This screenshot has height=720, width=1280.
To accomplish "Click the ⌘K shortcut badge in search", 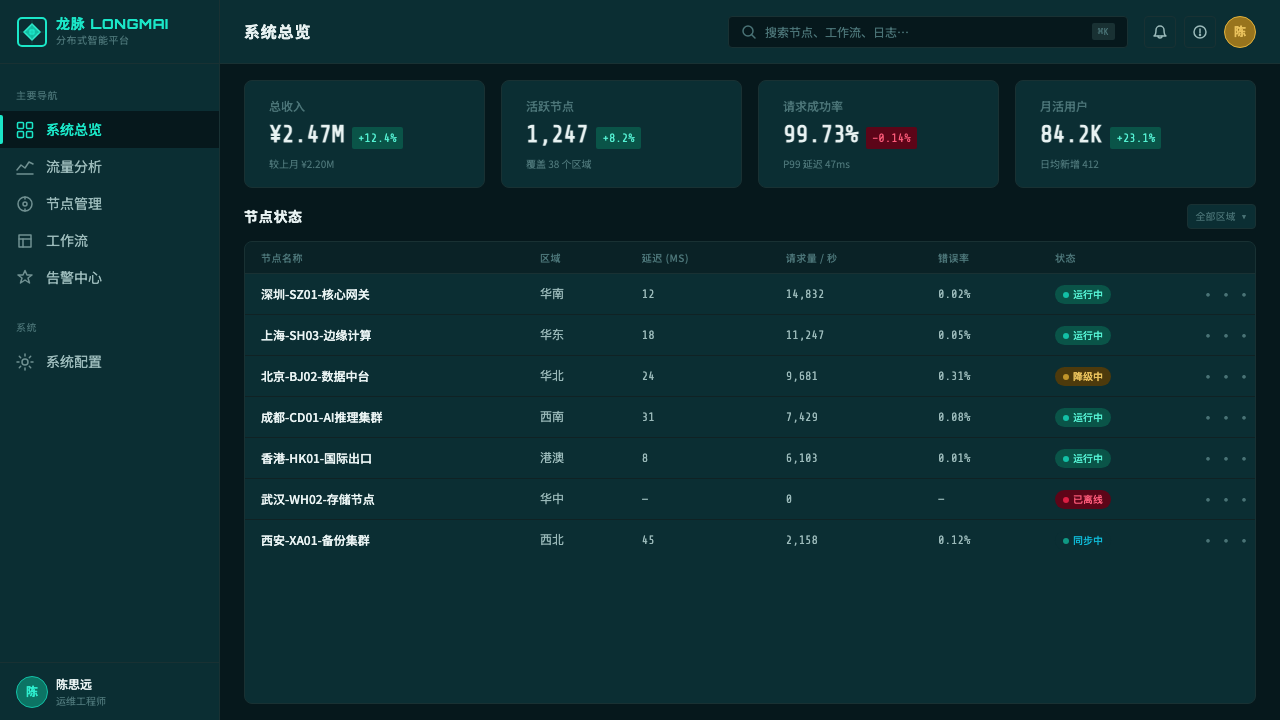I will (1103, 32).
